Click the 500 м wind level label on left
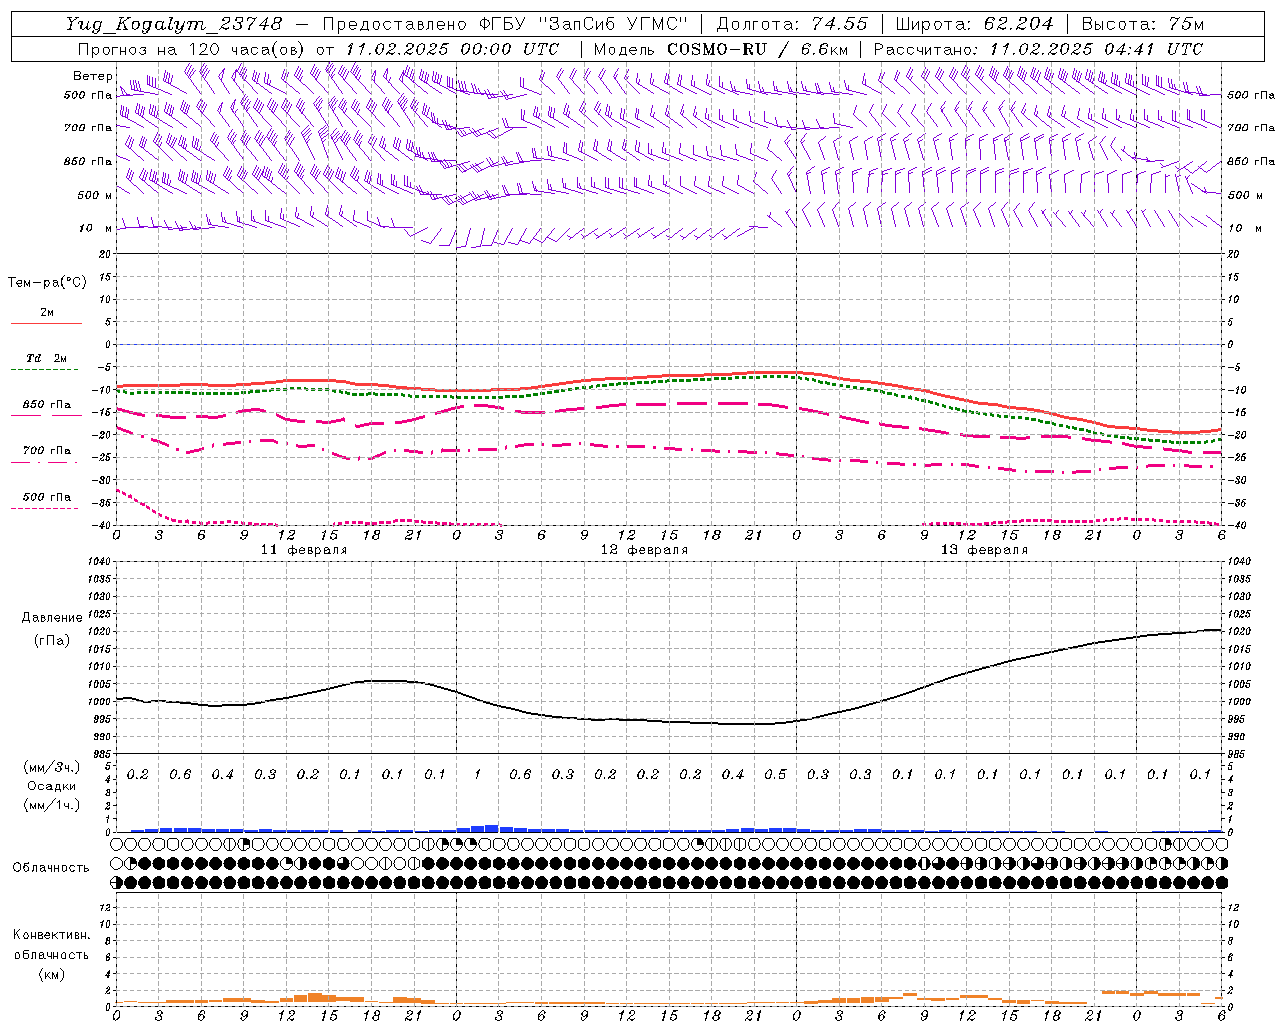 [95, 195]
